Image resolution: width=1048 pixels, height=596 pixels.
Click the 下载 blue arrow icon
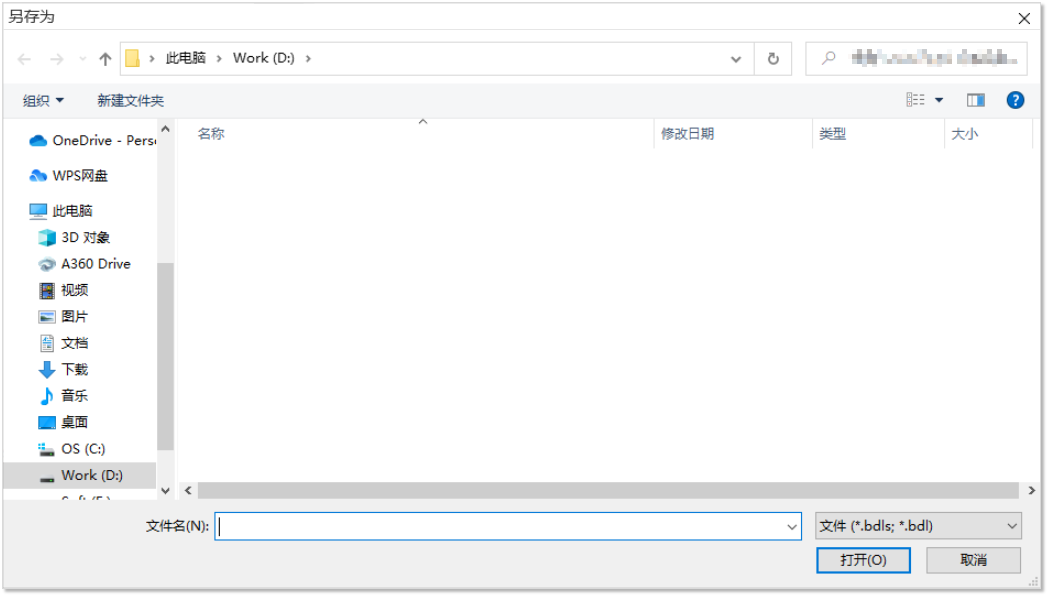[x=47, y=369]
